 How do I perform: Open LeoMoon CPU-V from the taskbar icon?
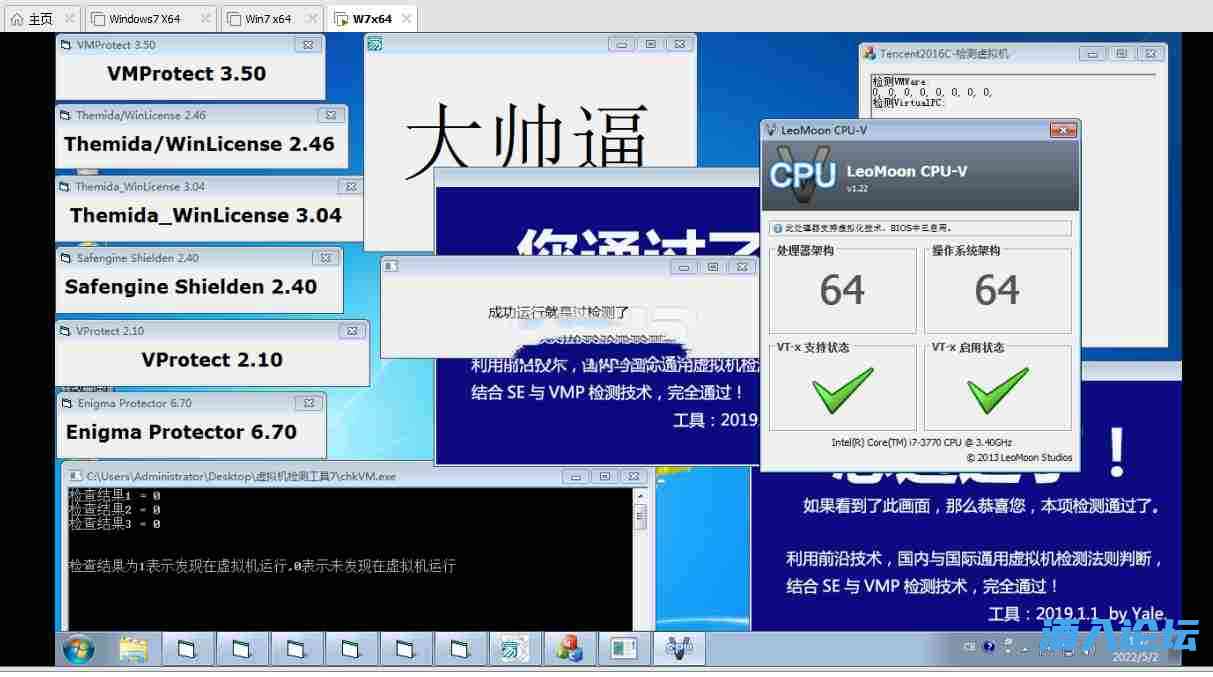[x=679, y=648]
